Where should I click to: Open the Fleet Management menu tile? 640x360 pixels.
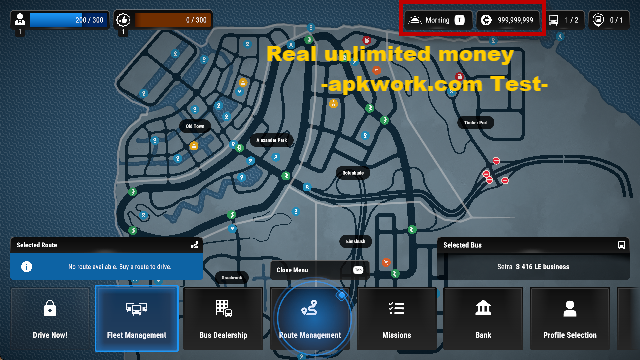pyautogui.click(x=137, y=318)
